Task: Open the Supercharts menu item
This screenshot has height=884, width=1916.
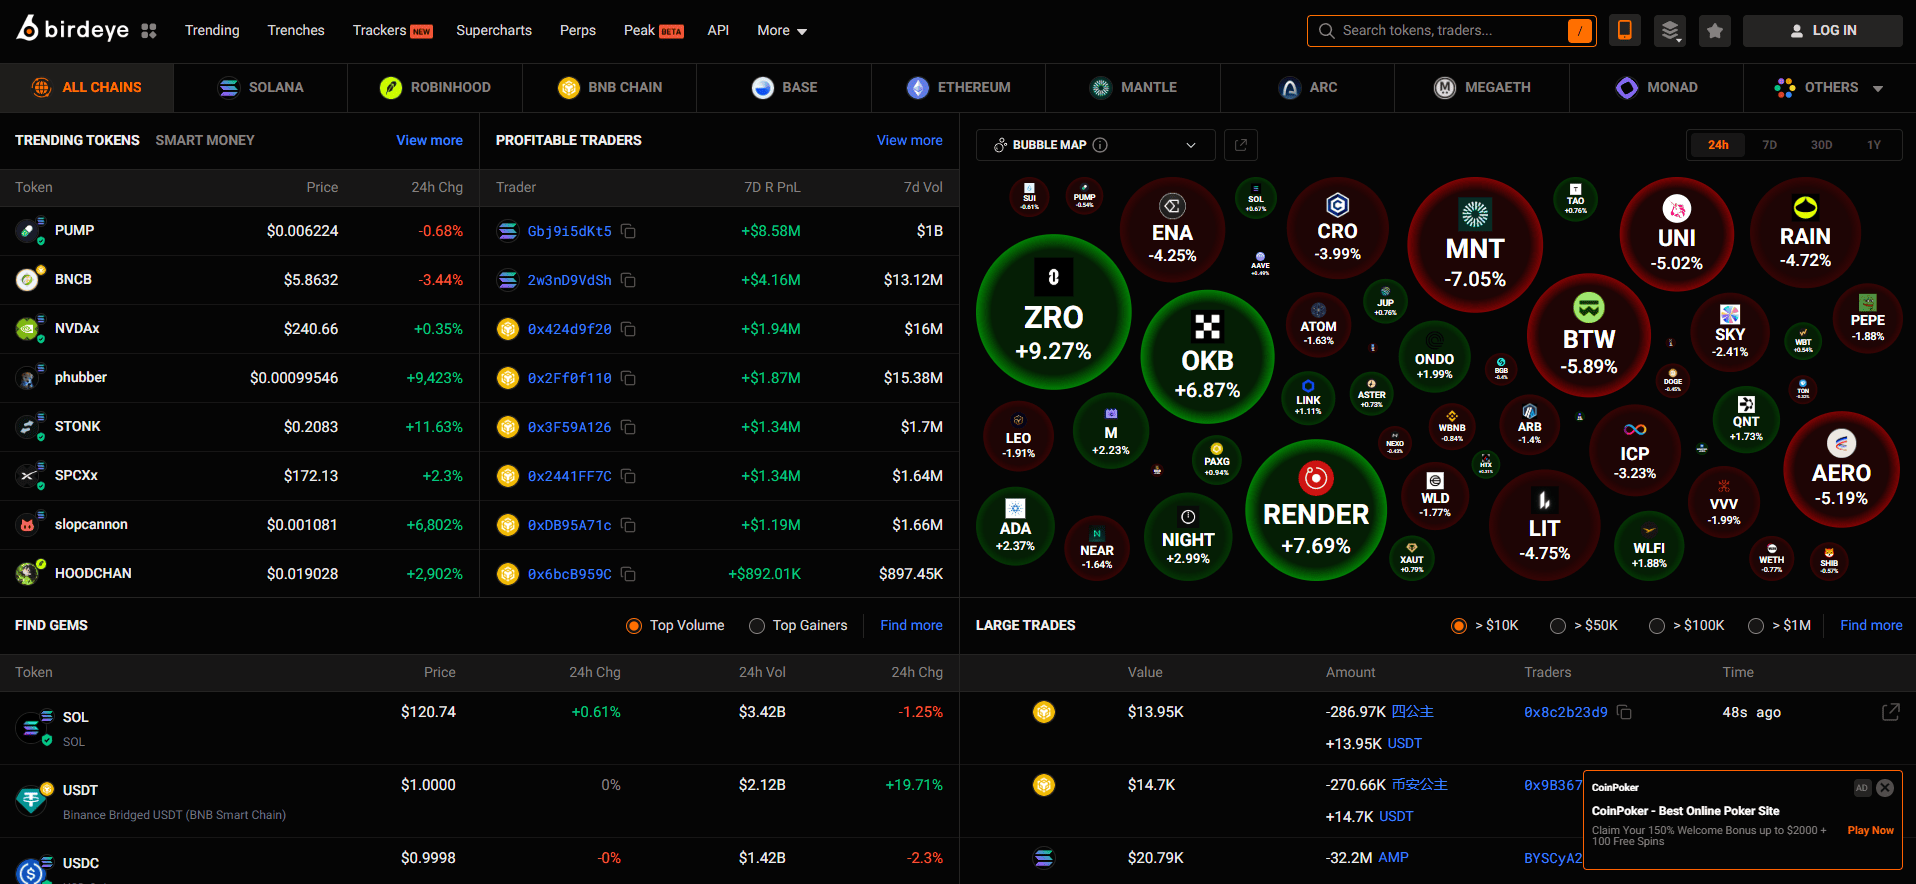Action: click(494, 31)
